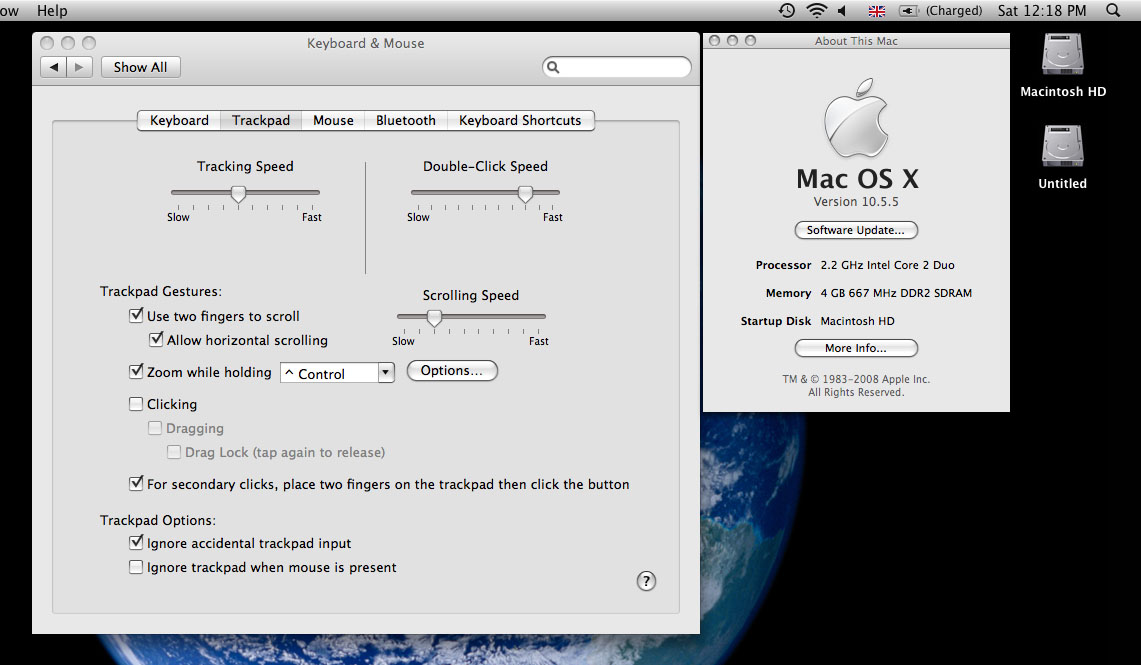The width and height of the screenshot is (1141, 665).
Task: Click the Scrolling Speed slider thumb
Action: (x=434, y=318)
